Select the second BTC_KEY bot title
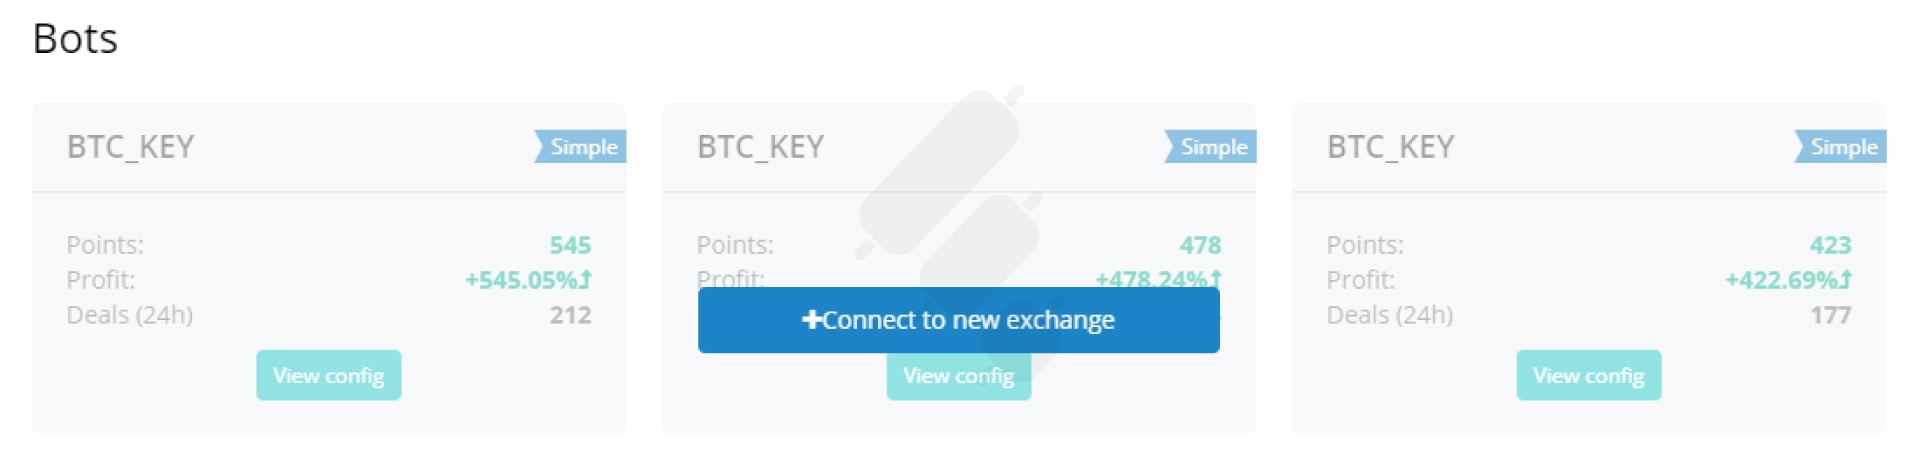This screenshot has width=1920, height=470. click(x=761, y=147)
